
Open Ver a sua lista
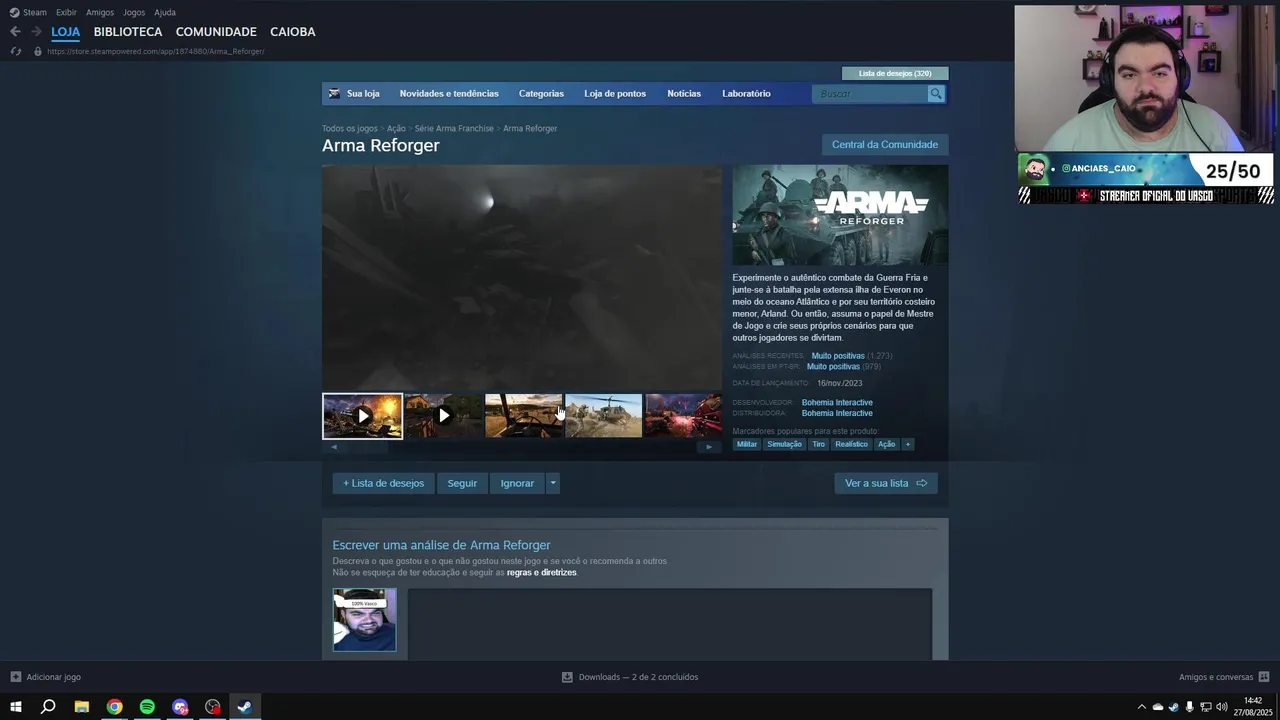click(x=886, y=483)
